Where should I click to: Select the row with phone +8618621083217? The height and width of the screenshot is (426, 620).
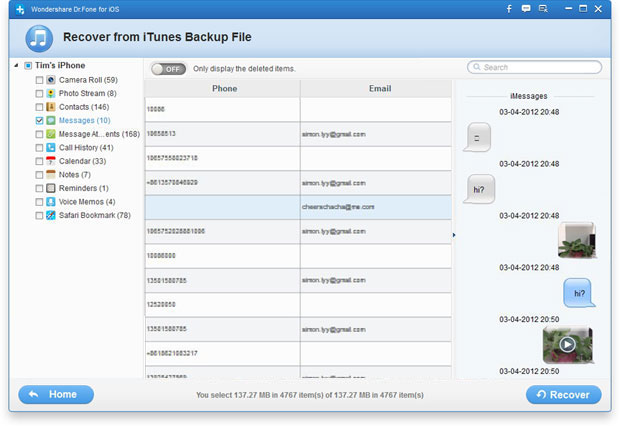(298, 353)
